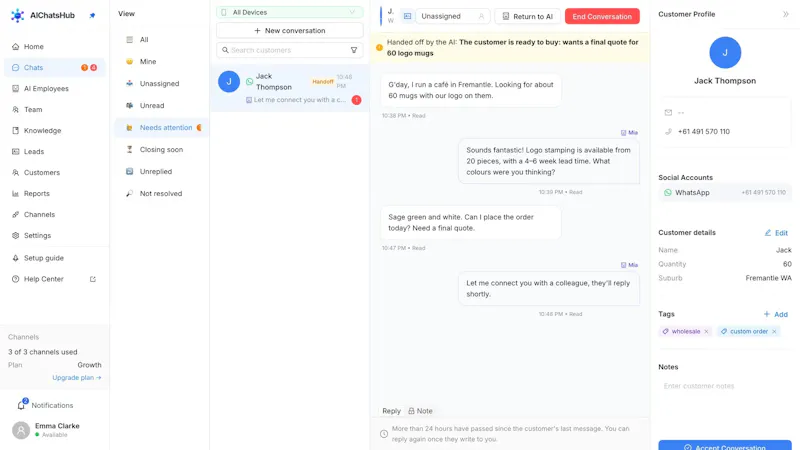Click the email envelope icon in the profile
Image resolution: width=800 pixels, height=450 pixels.
point(668,112)
